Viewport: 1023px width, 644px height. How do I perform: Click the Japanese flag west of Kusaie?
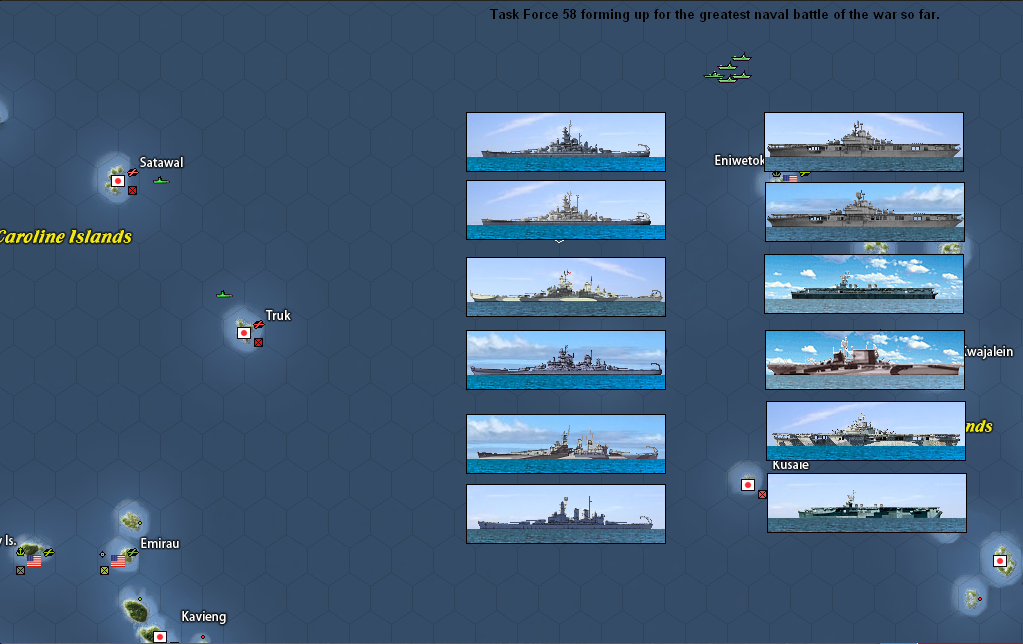(x=747, y=485)
